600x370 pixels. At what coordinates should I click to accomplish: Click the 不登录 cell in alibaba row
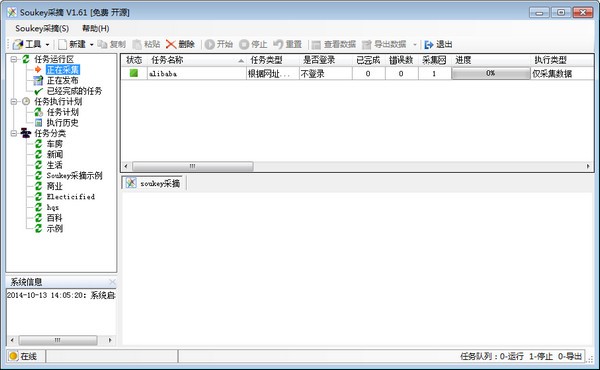point(326,73)
